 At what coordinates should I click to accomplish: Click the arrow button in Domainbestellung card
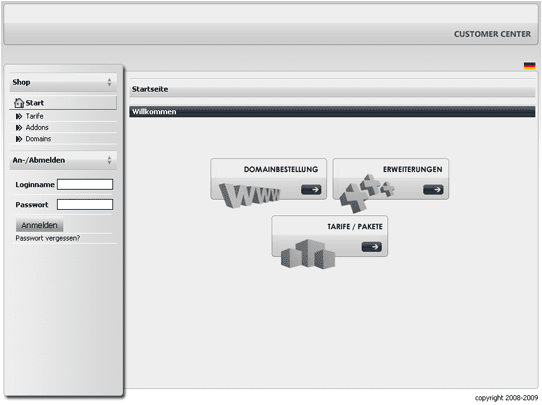point(311,189)
